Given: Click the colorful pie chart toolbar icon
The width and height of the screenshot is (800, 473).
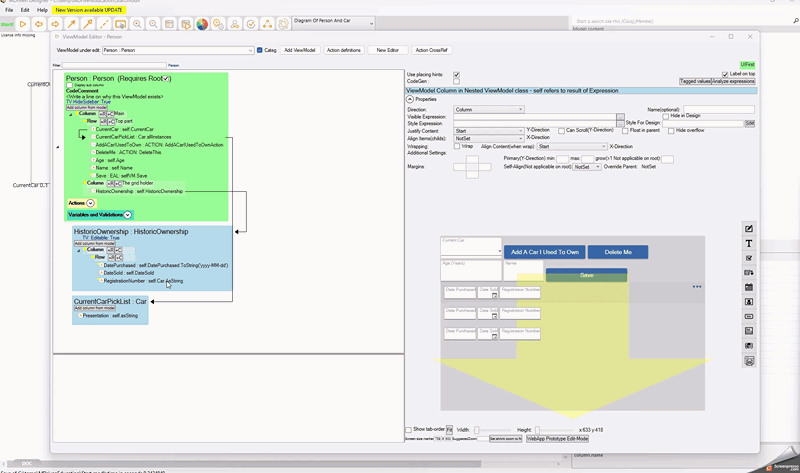Looking at the screenshot, I should pos(202,23).
